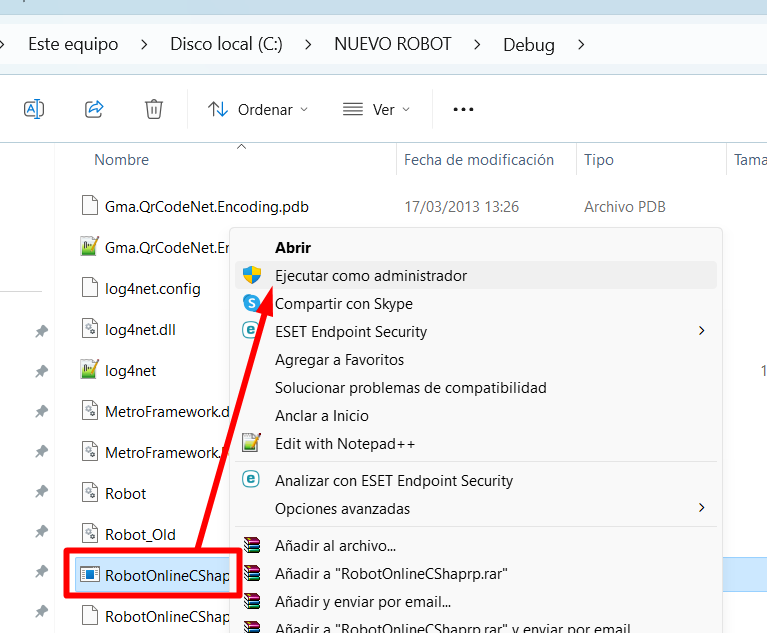Open the Ver dropdown
The height and width of the screenshot is (633, 767).
coord(376,110)
